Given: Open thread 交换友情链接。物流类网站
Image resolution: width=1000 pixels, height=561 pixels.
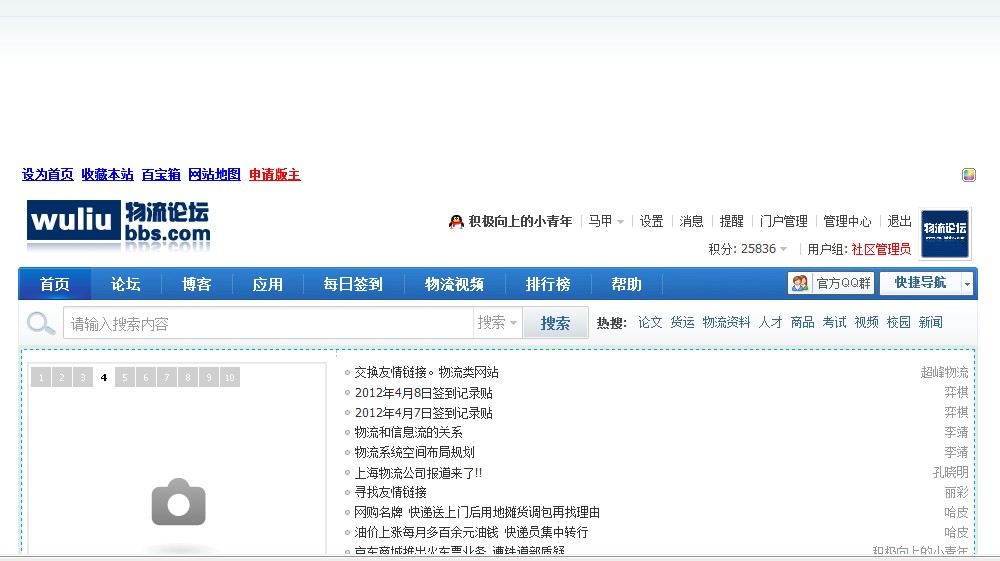Looking at the screenshot, I should click(x=427, y=372).
